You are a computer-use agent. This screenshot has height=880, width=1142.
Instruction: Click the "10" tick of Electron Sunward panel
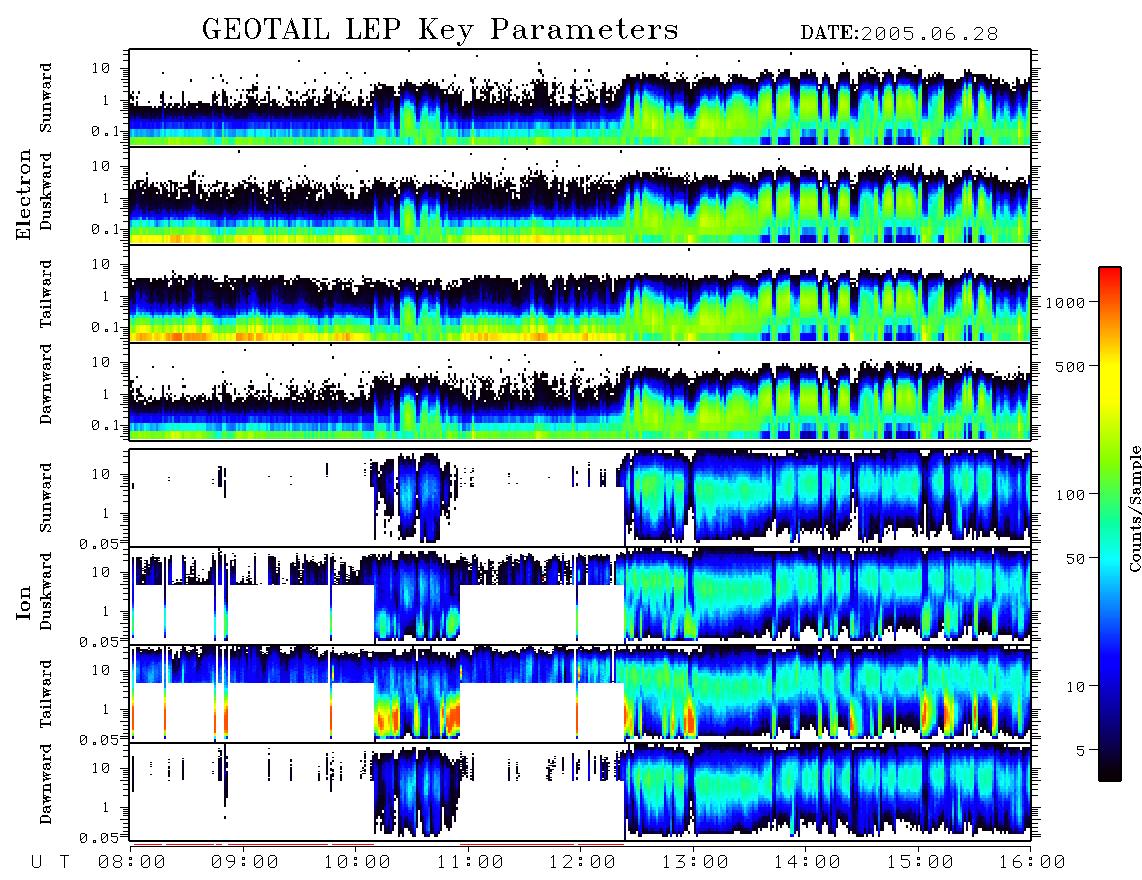[x=101, y=68]
